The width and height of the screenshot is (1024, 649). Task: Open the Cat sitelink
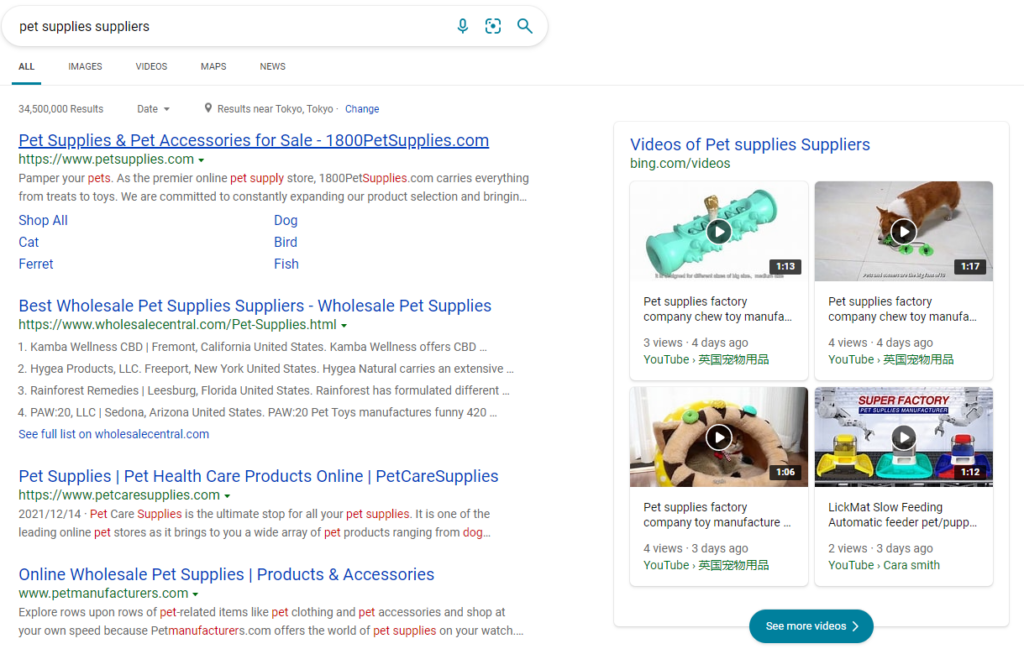[29, 242]
